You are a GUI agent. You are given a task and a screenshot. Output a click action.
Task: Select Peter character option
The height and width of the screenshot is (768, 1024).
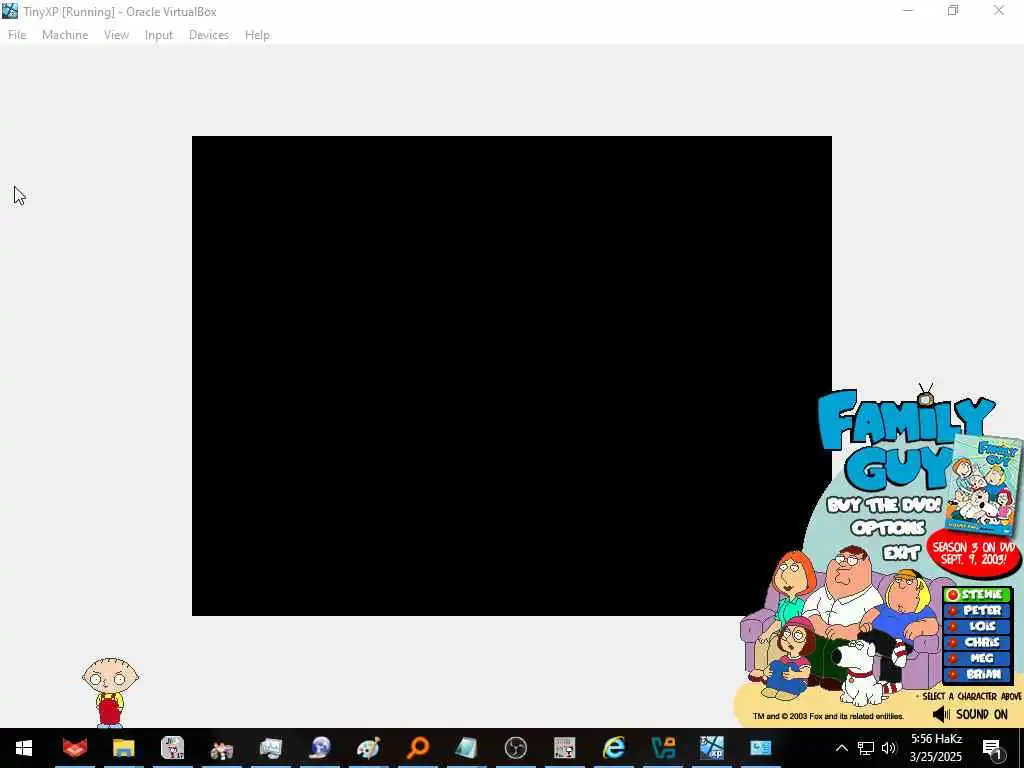pos(978,611)
